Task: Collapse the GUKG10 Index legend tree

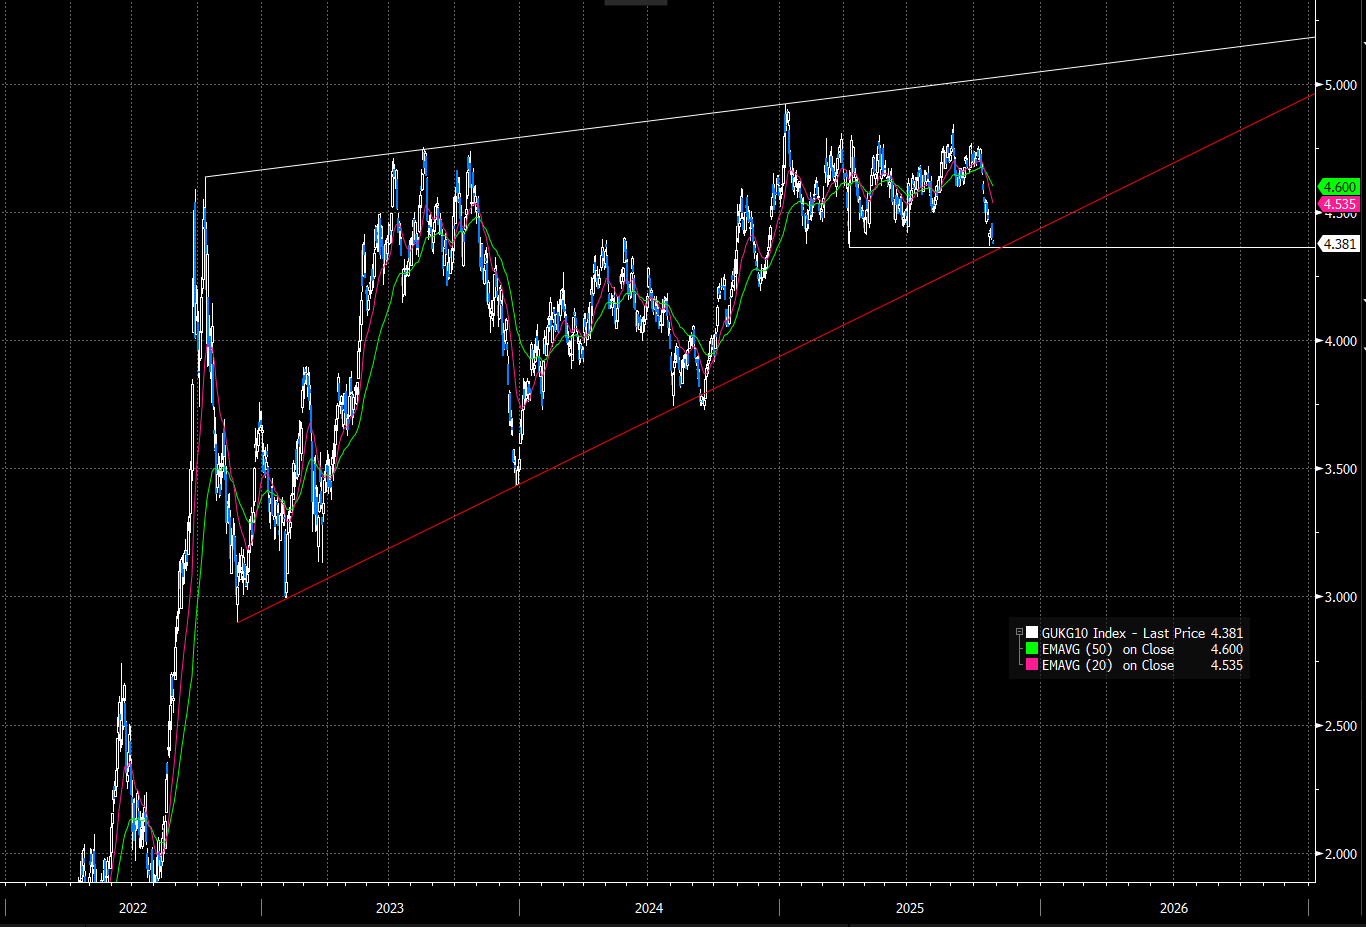Action: point(1019,632)
